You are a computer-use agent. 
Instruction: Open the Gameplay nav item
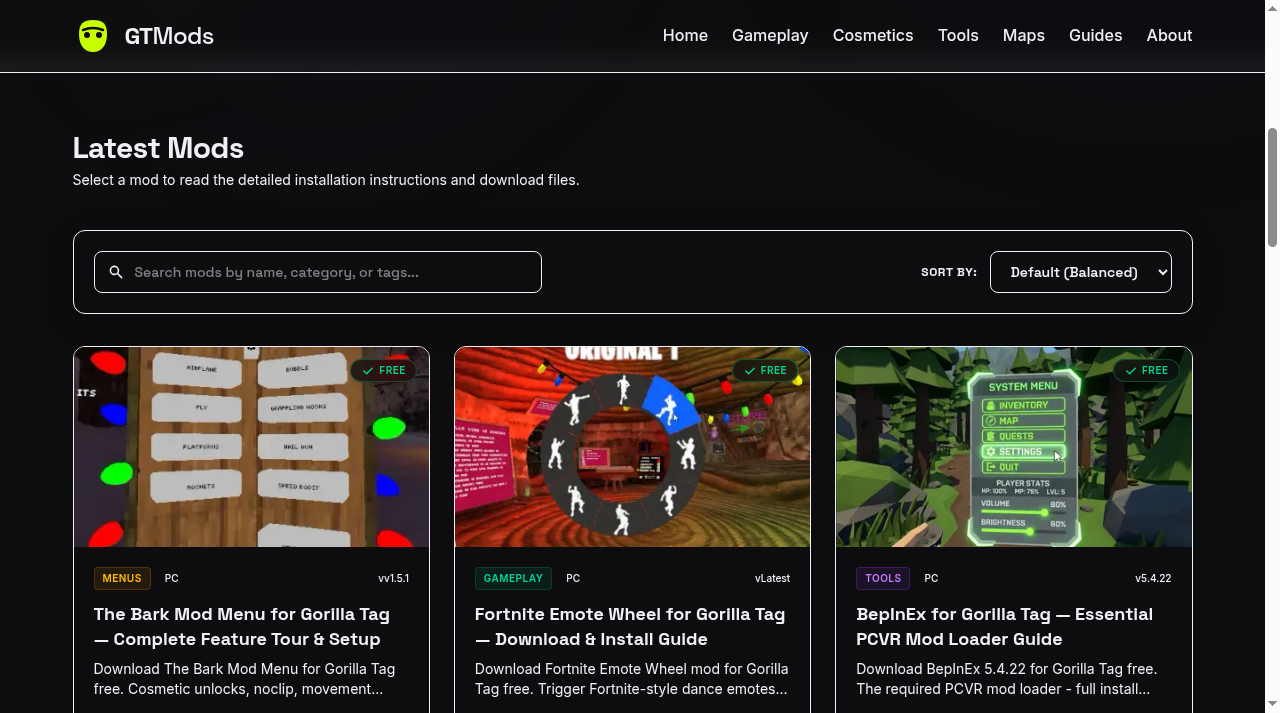pyautogui.click(x=770, y=35)
